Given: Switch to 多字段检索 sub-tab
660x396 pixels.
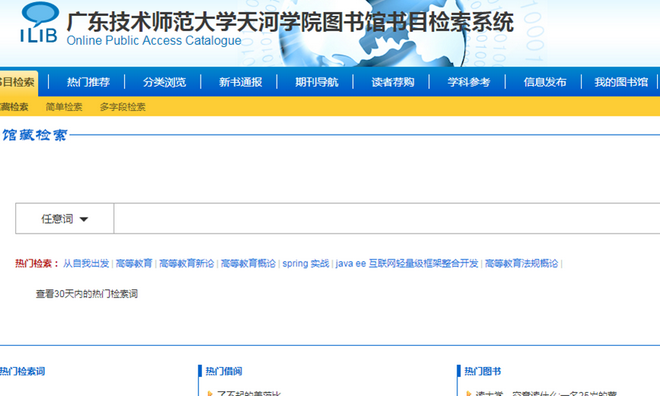Looking at the screenshot, I should 122,107.
